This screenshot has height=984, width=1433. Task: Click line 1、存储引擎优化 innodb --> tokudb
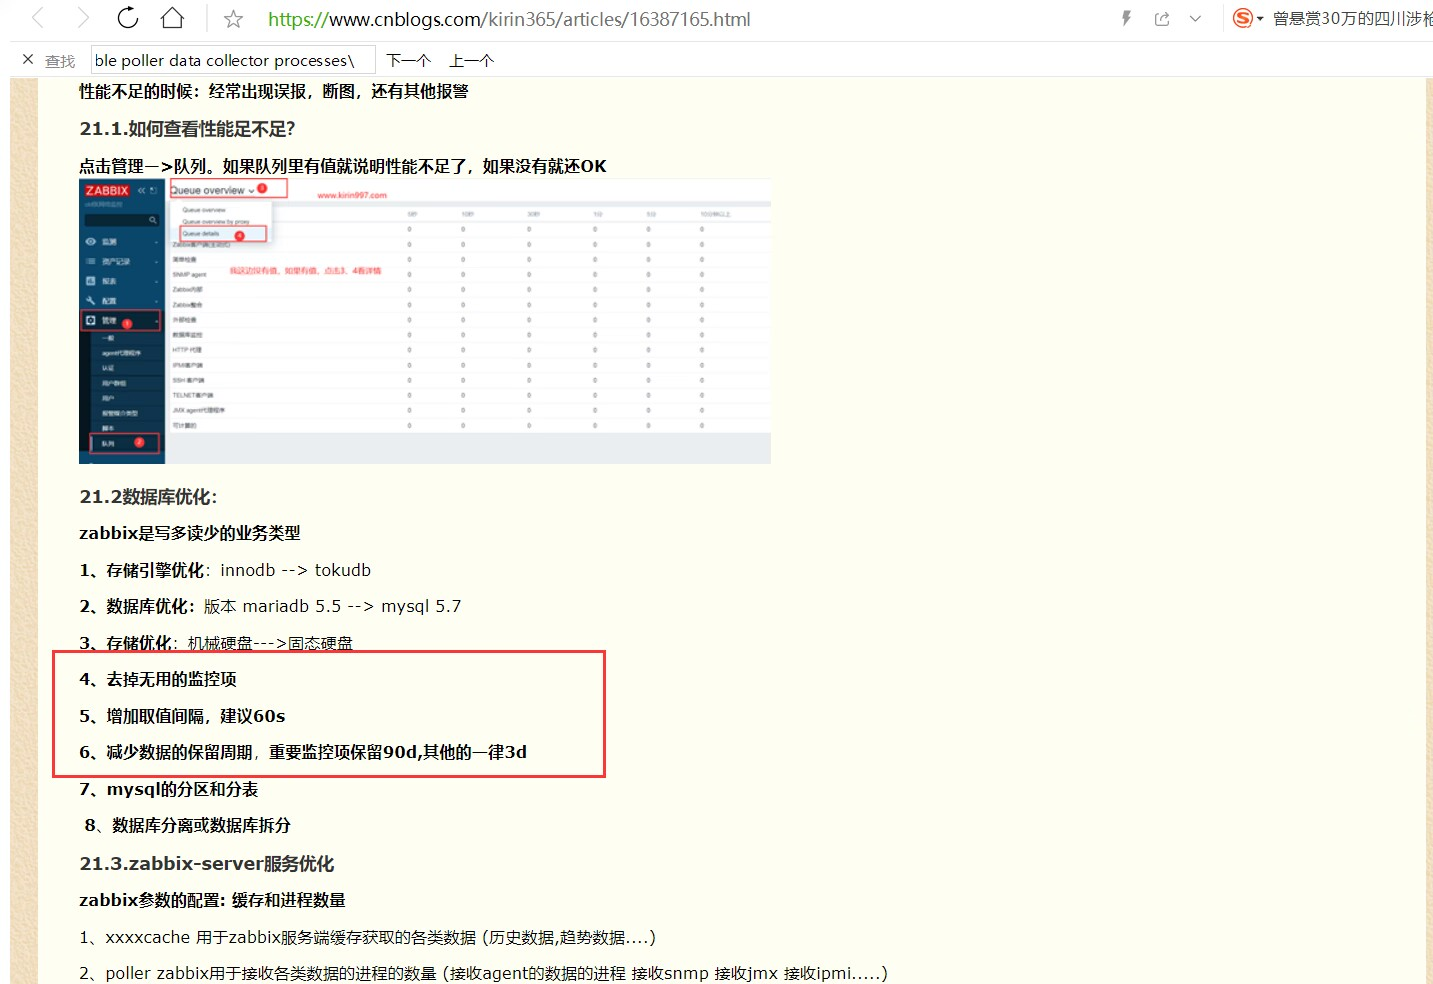pyautogui.click(x=225, y=570)
